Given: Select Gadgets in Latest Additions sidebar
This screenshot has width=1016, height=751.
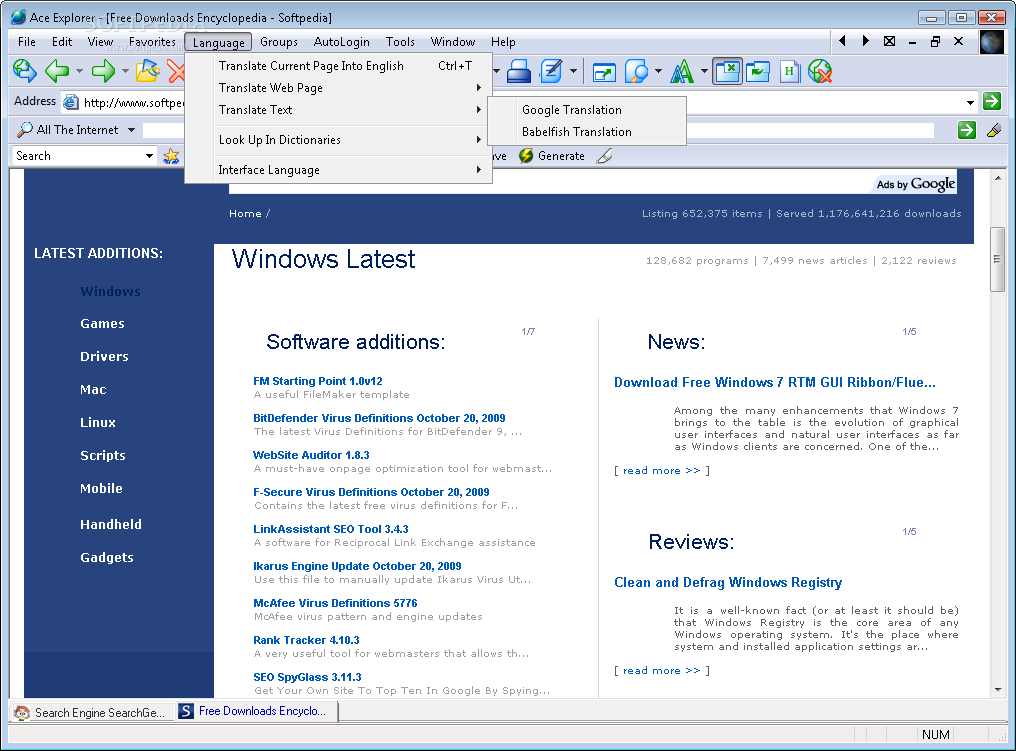Looking at the screenshot, I should (107, 557).
